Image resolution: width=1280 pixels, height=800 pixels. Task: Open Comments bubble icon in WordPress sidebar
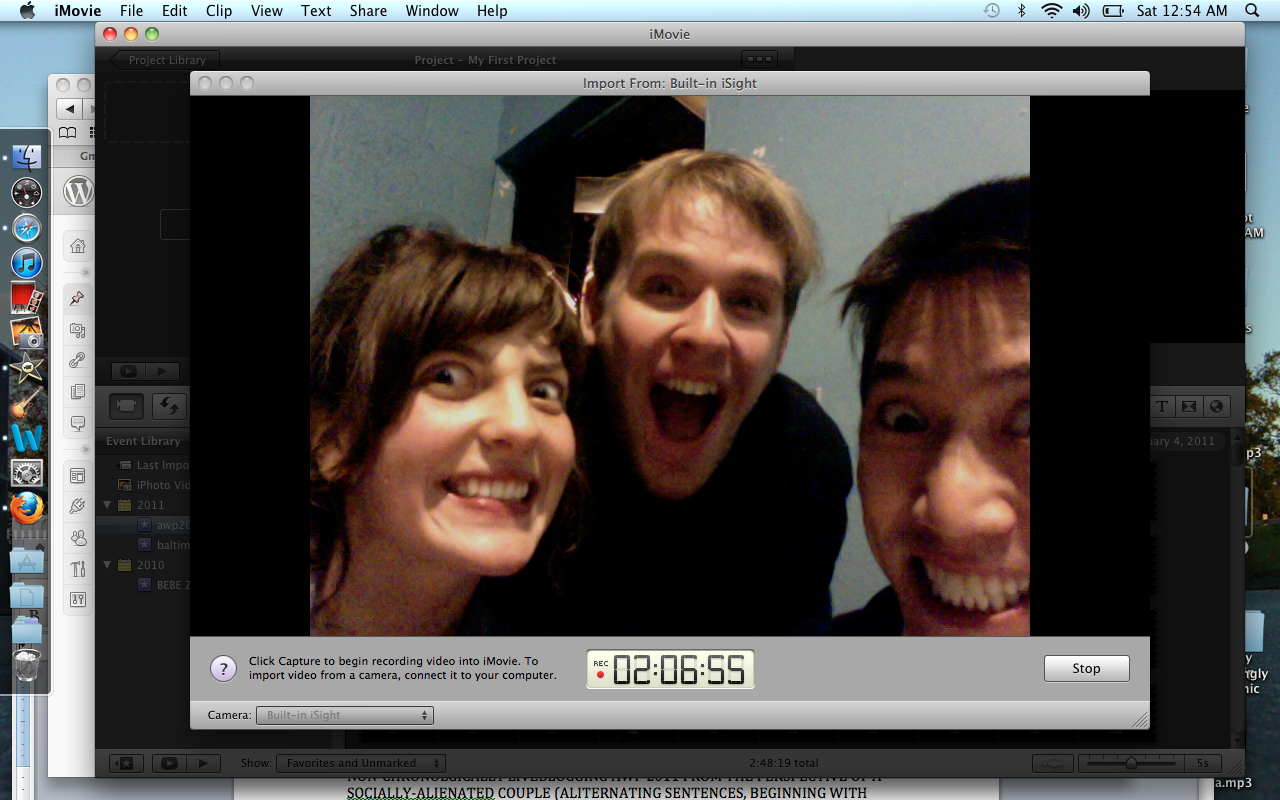pyautogui.click(x=78, y=423)
